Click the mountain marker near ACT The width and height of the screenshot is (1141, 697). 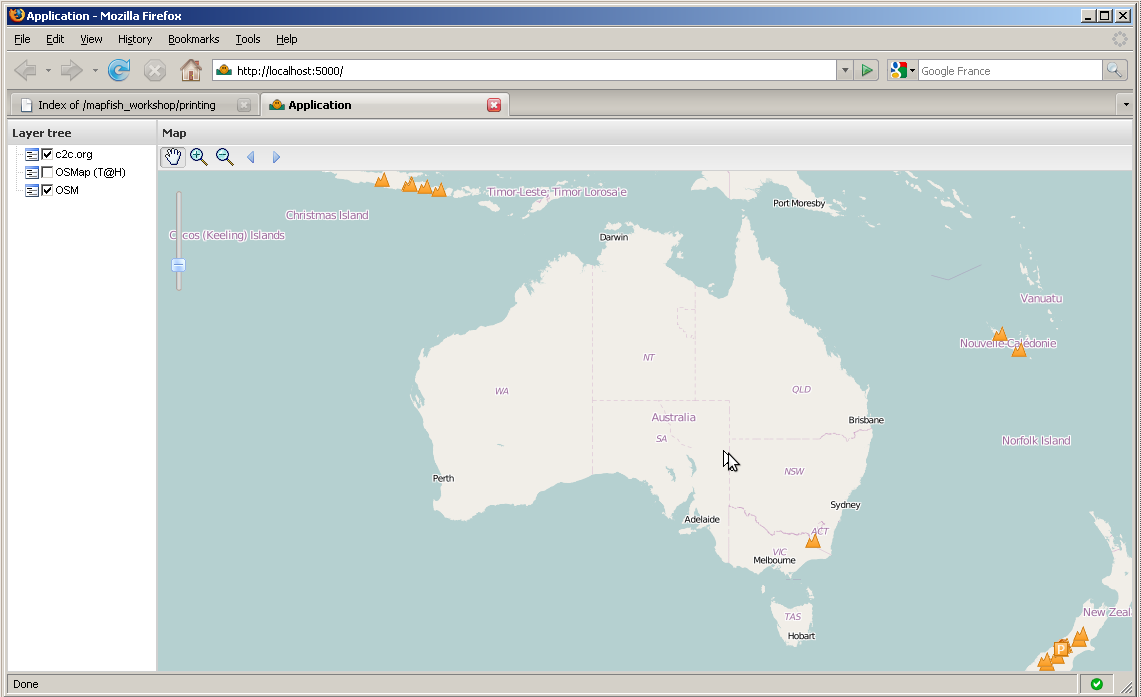click(x=813, y=540)
